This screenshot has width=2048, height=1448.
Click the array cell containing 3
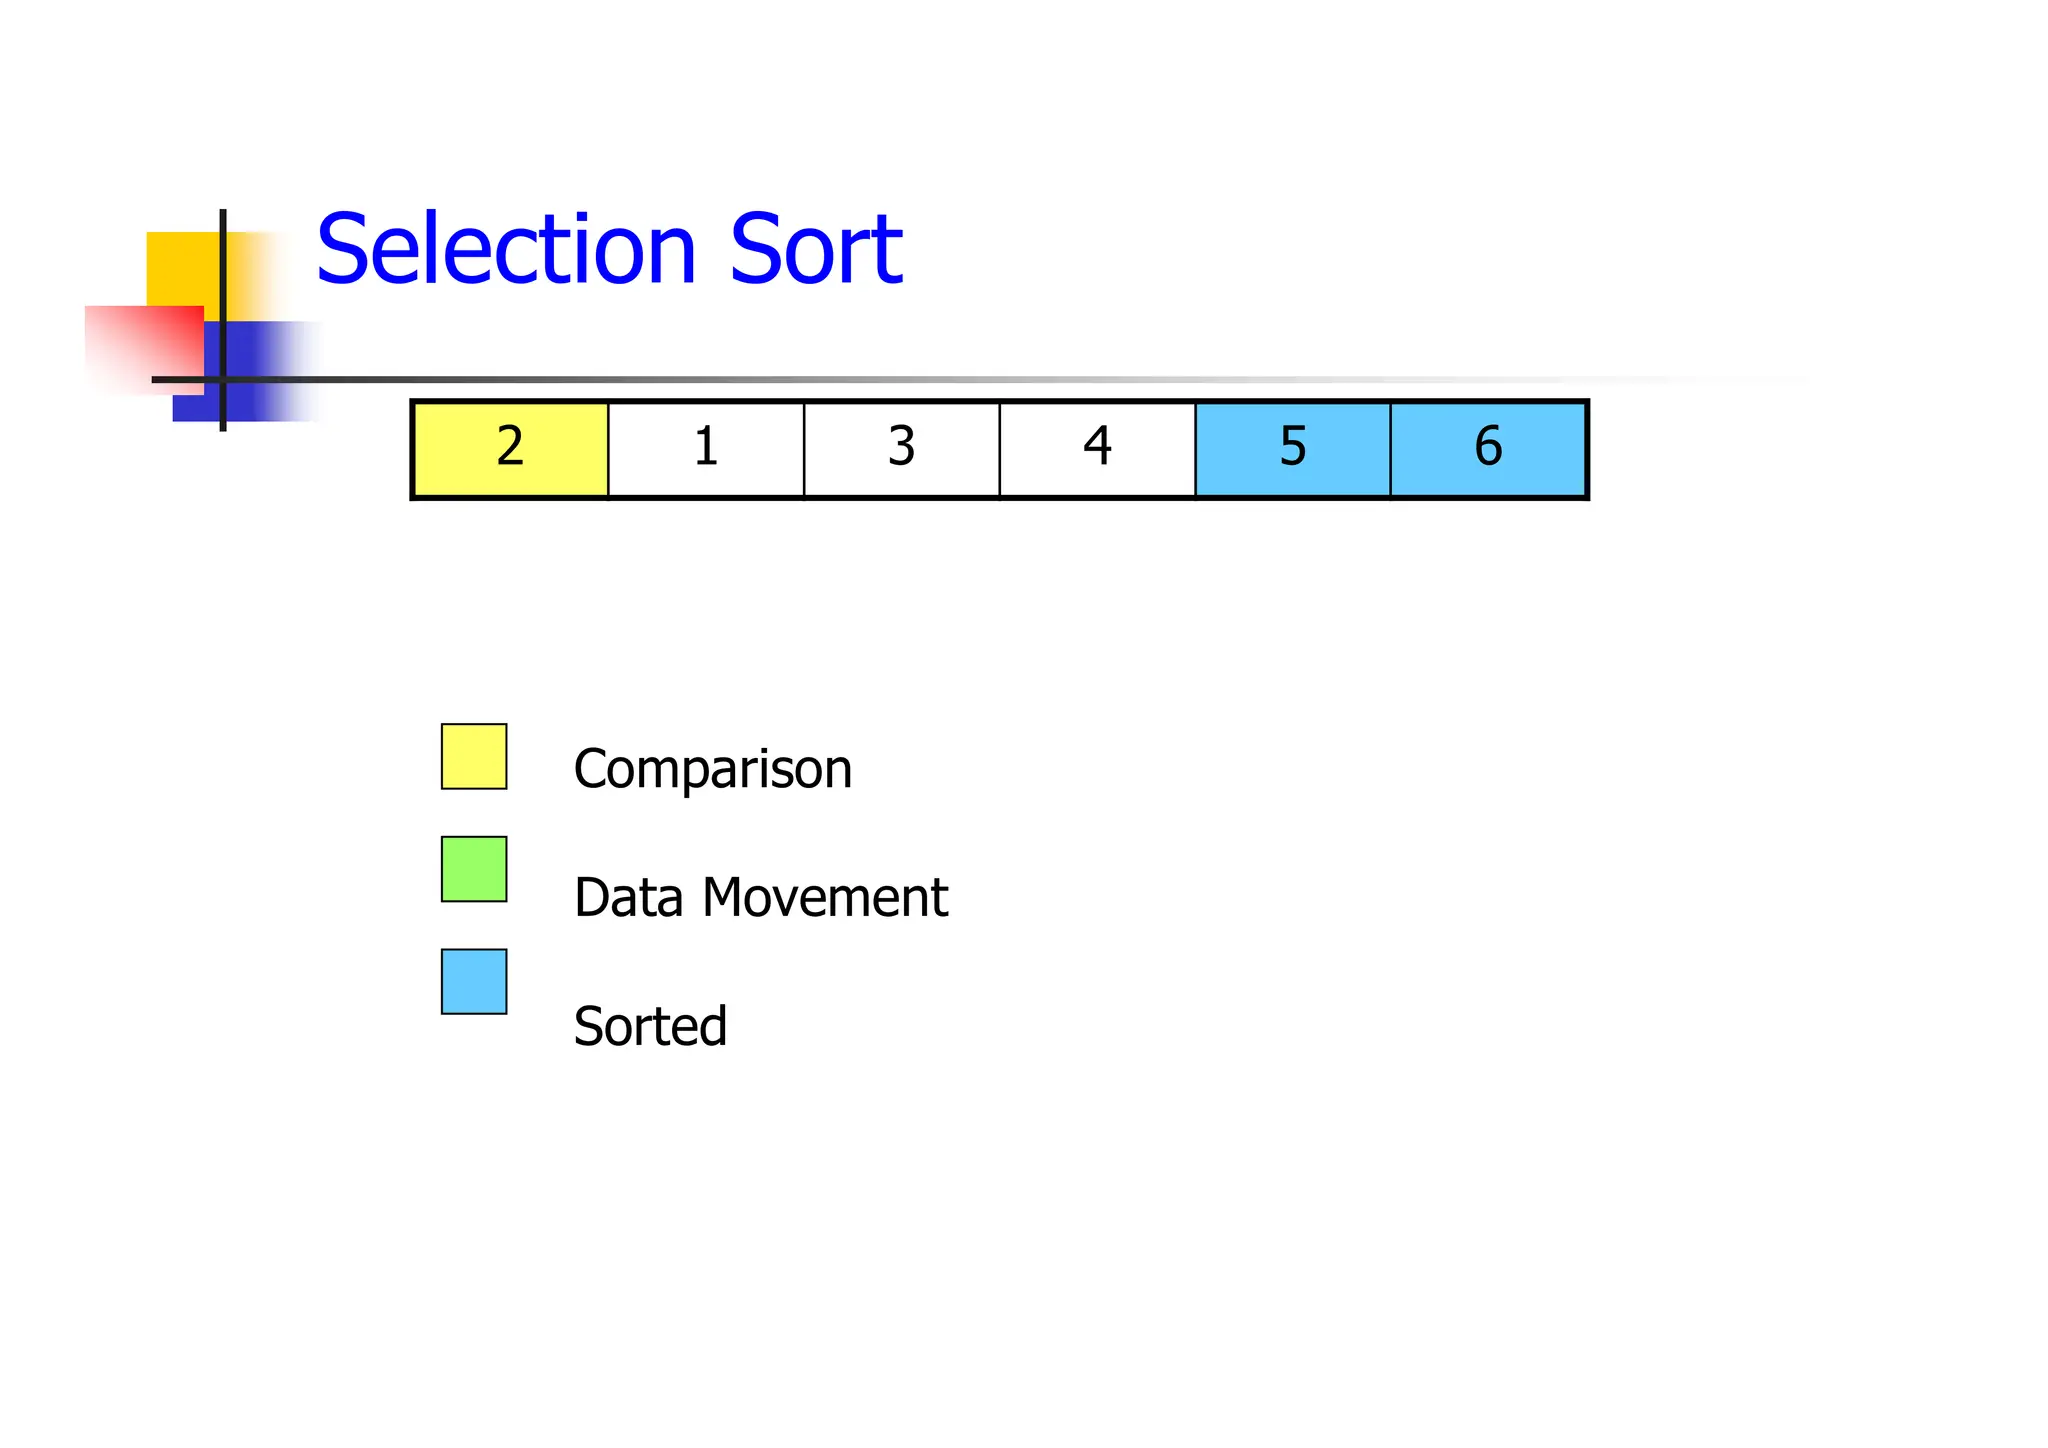pyautogui.click(x=901, y=448)
